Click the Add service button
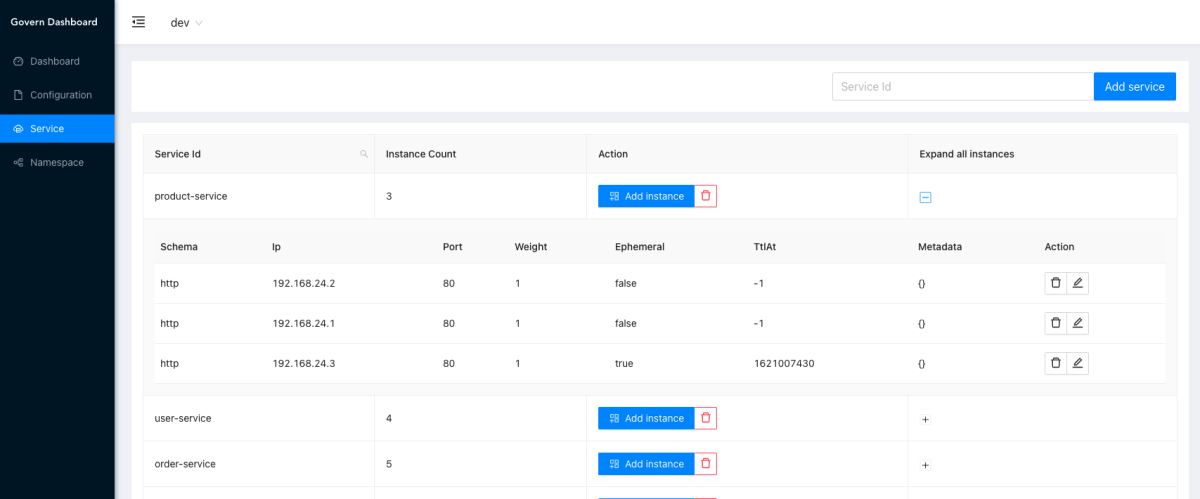 click(x=1134, y=87)
